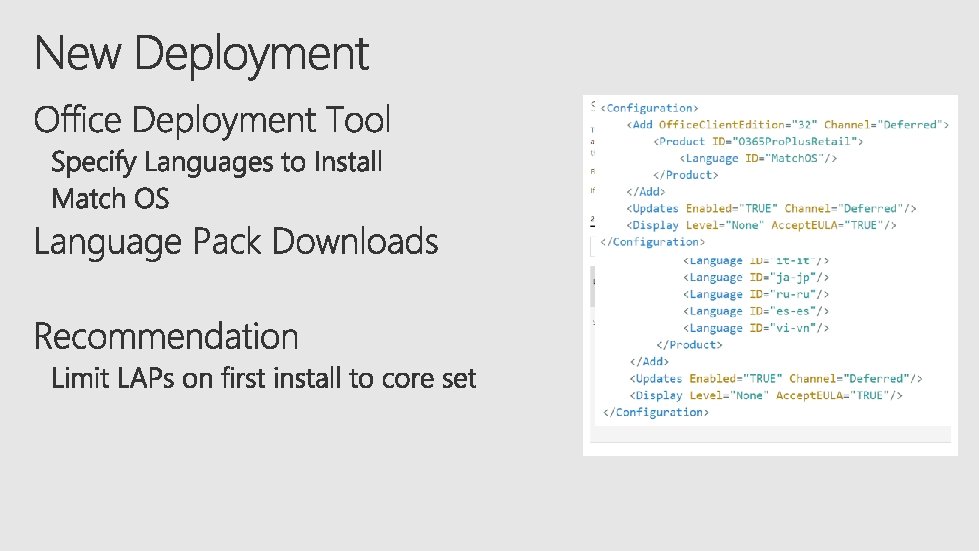Select the 'Office Deployment Tool' heading
This screenshot has width=979, height=551.
(212, 120)
